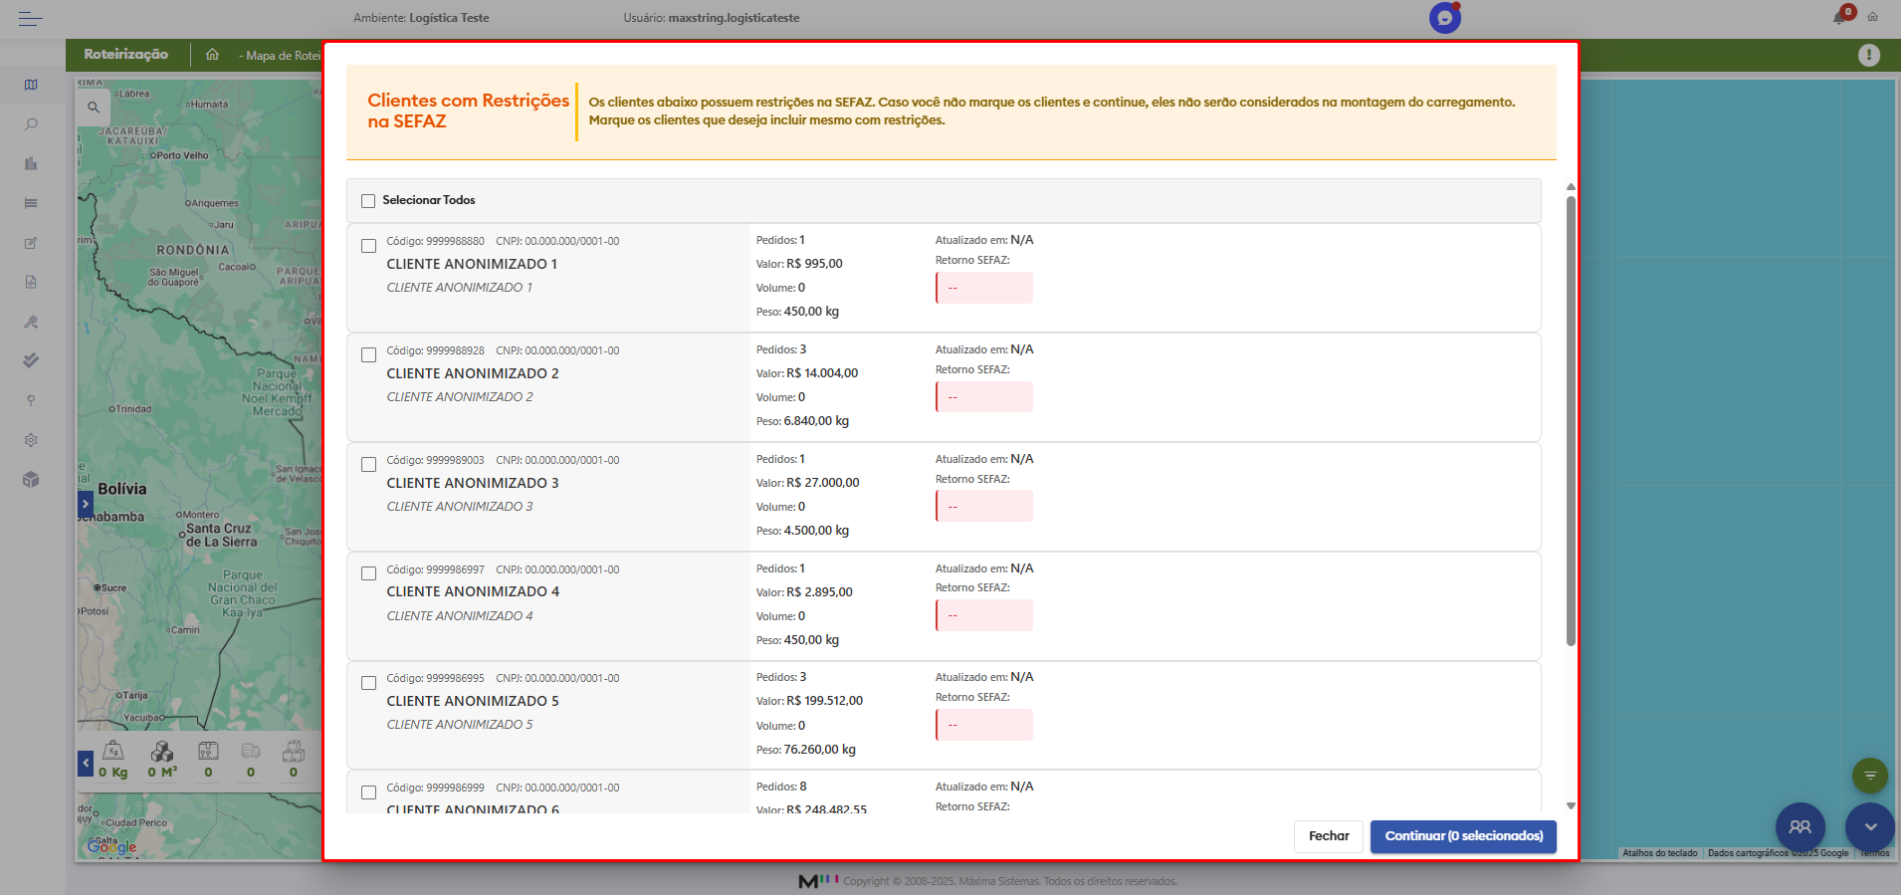Expand the blue chevron-down floating button
The image size is (1901, 895).
pos(1870,827)
